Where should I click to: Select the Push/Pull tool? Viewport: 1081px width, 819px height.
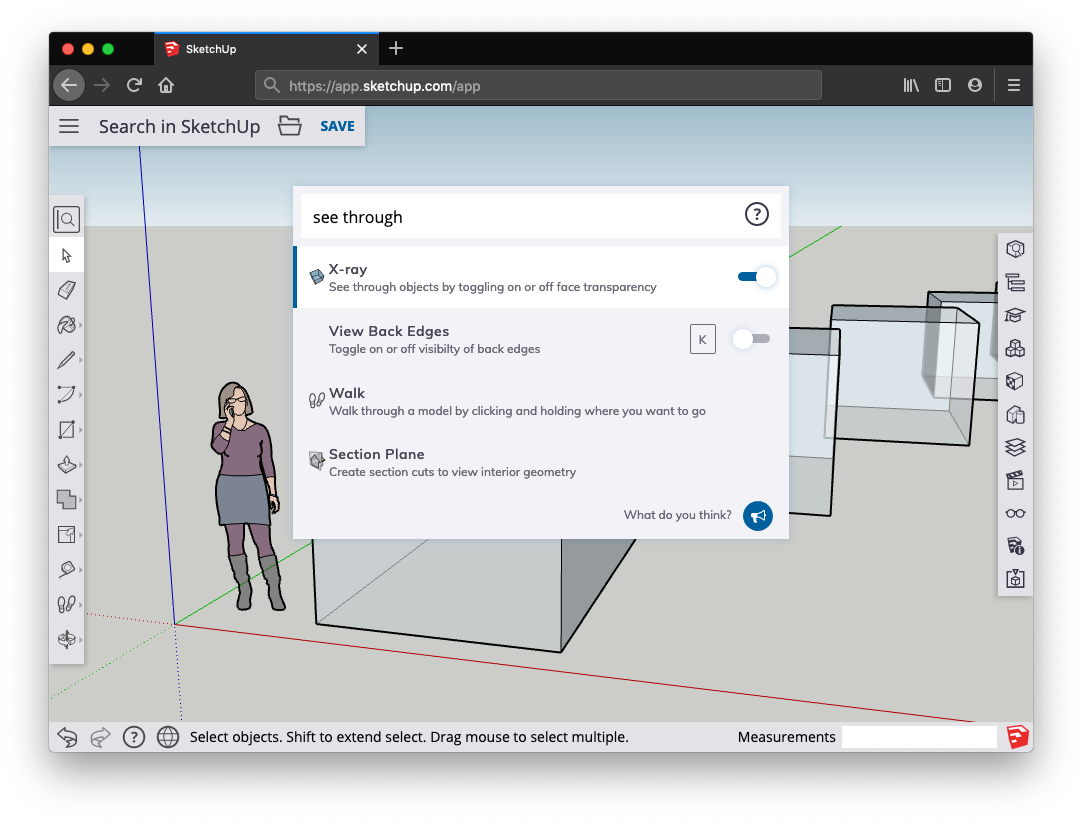pyautogui.click(x=67, y=465)
